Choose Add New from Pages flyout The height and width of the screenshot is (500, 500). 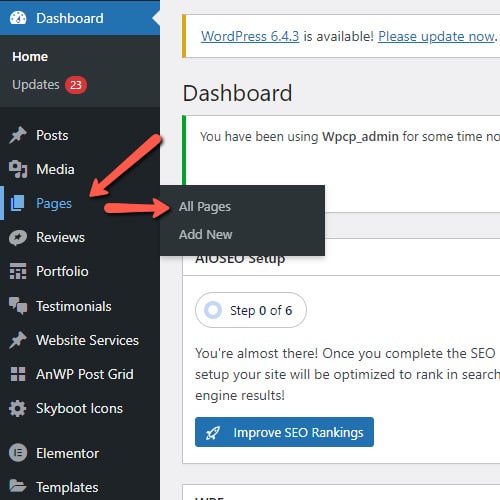(205, 235)
